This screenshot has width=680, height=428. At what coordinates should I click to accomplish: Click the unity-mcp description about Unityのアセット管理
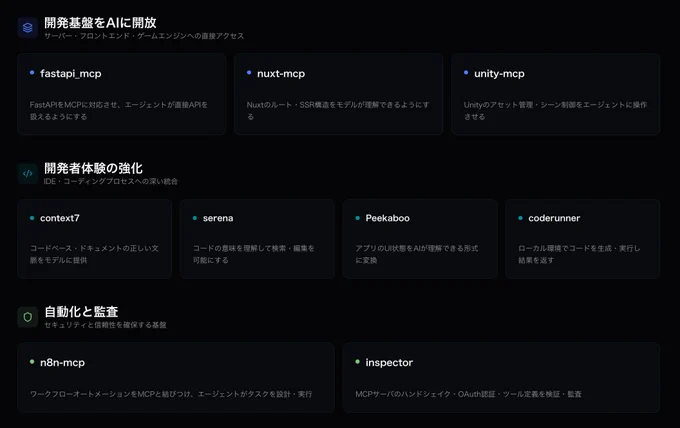pyautogui.click(x=555, y=111)
